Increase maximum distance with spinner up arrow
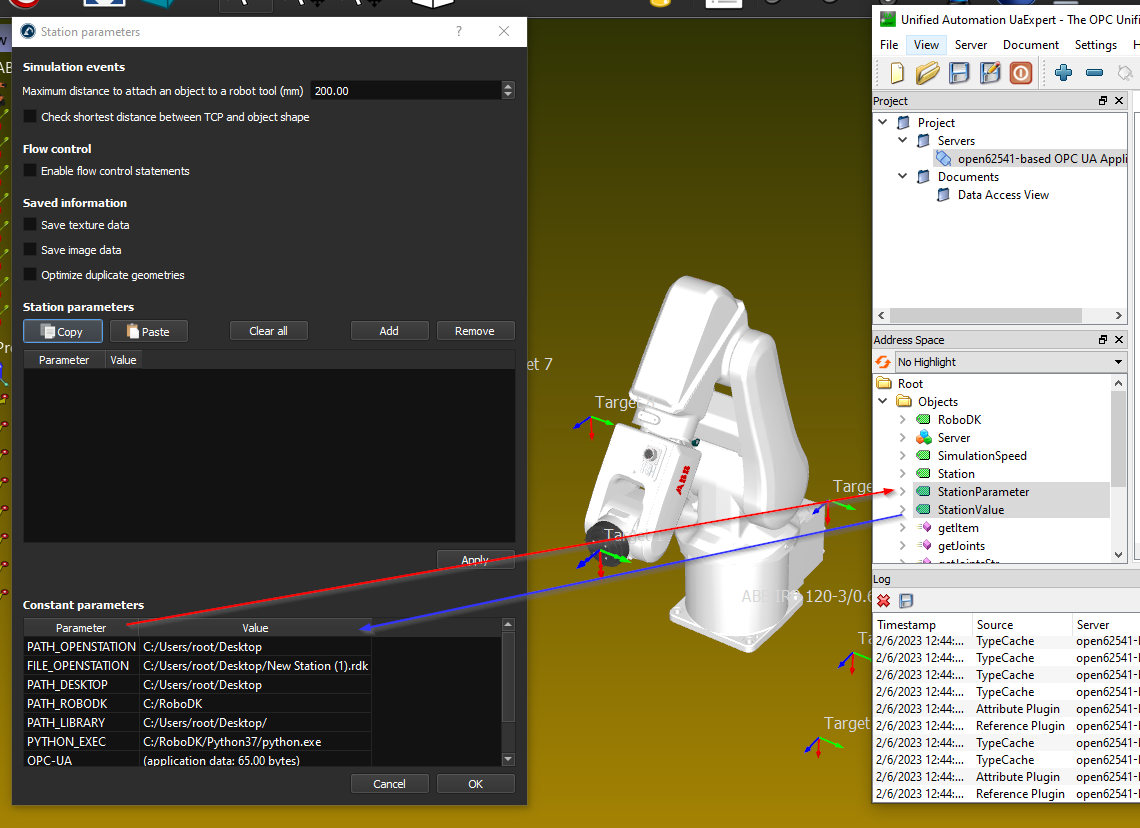The image size is (1140, 828). pyautogui.click(x=508, y=86)
